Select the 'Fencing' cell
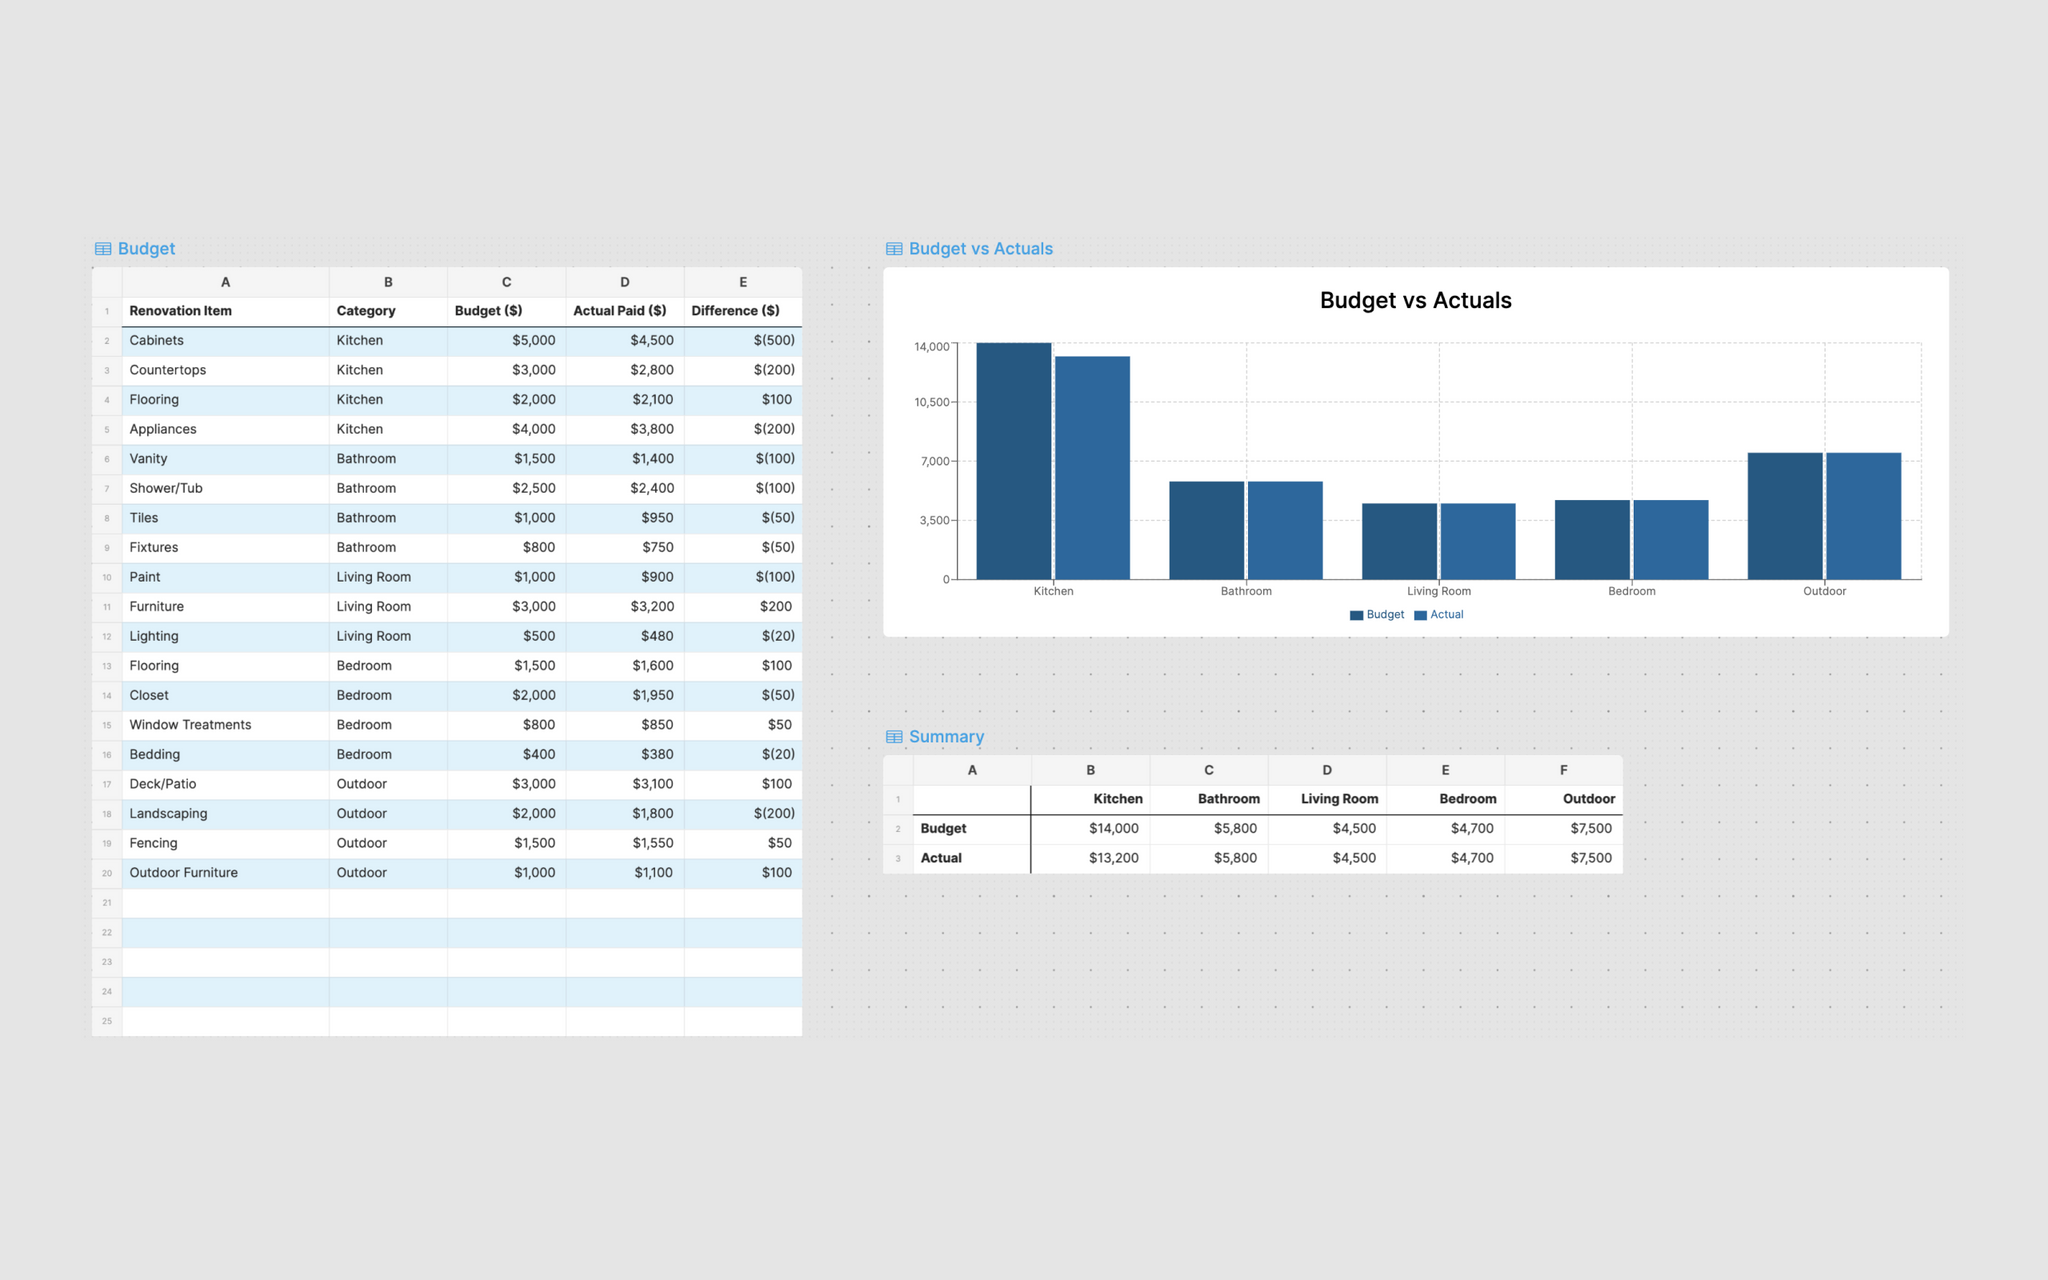The height and width of the screenshot is (1280, 2048). pos(225,843)
